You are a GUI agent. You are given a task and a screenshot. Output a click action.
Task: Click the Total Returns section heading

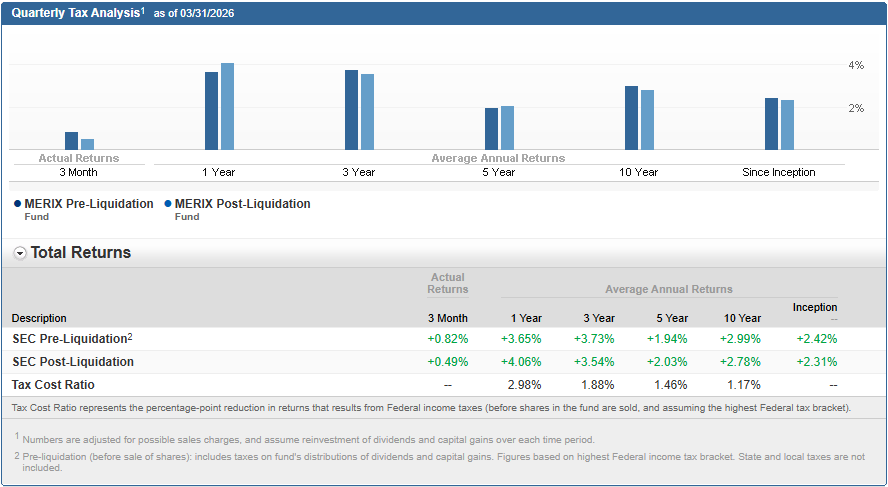click(x=81, y=253)
